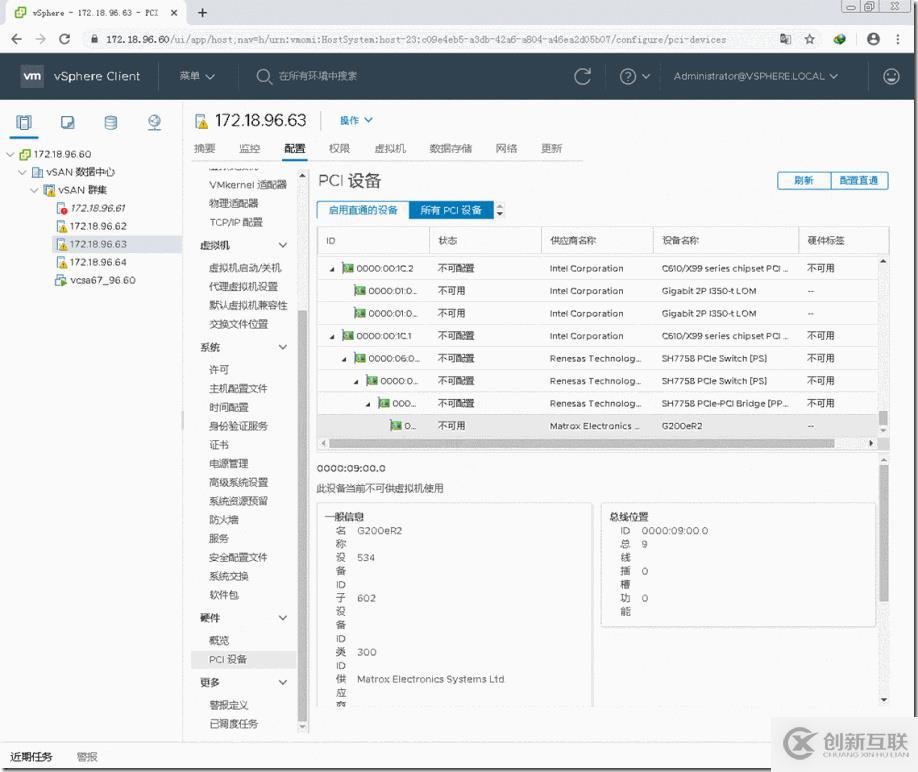The height and width of the screenshot is (772, 918).
Task: Open the browser three-dot menu
Action: tap(898, 39)
